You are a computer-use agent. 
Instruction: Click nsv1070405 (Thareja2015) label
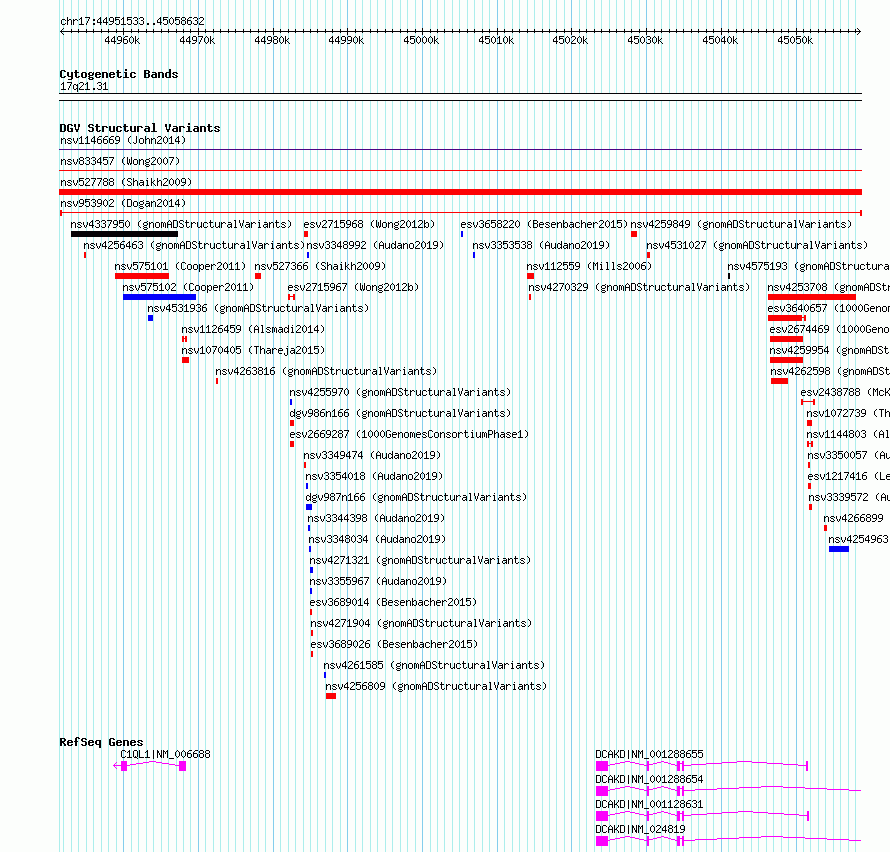click(253, 350)
